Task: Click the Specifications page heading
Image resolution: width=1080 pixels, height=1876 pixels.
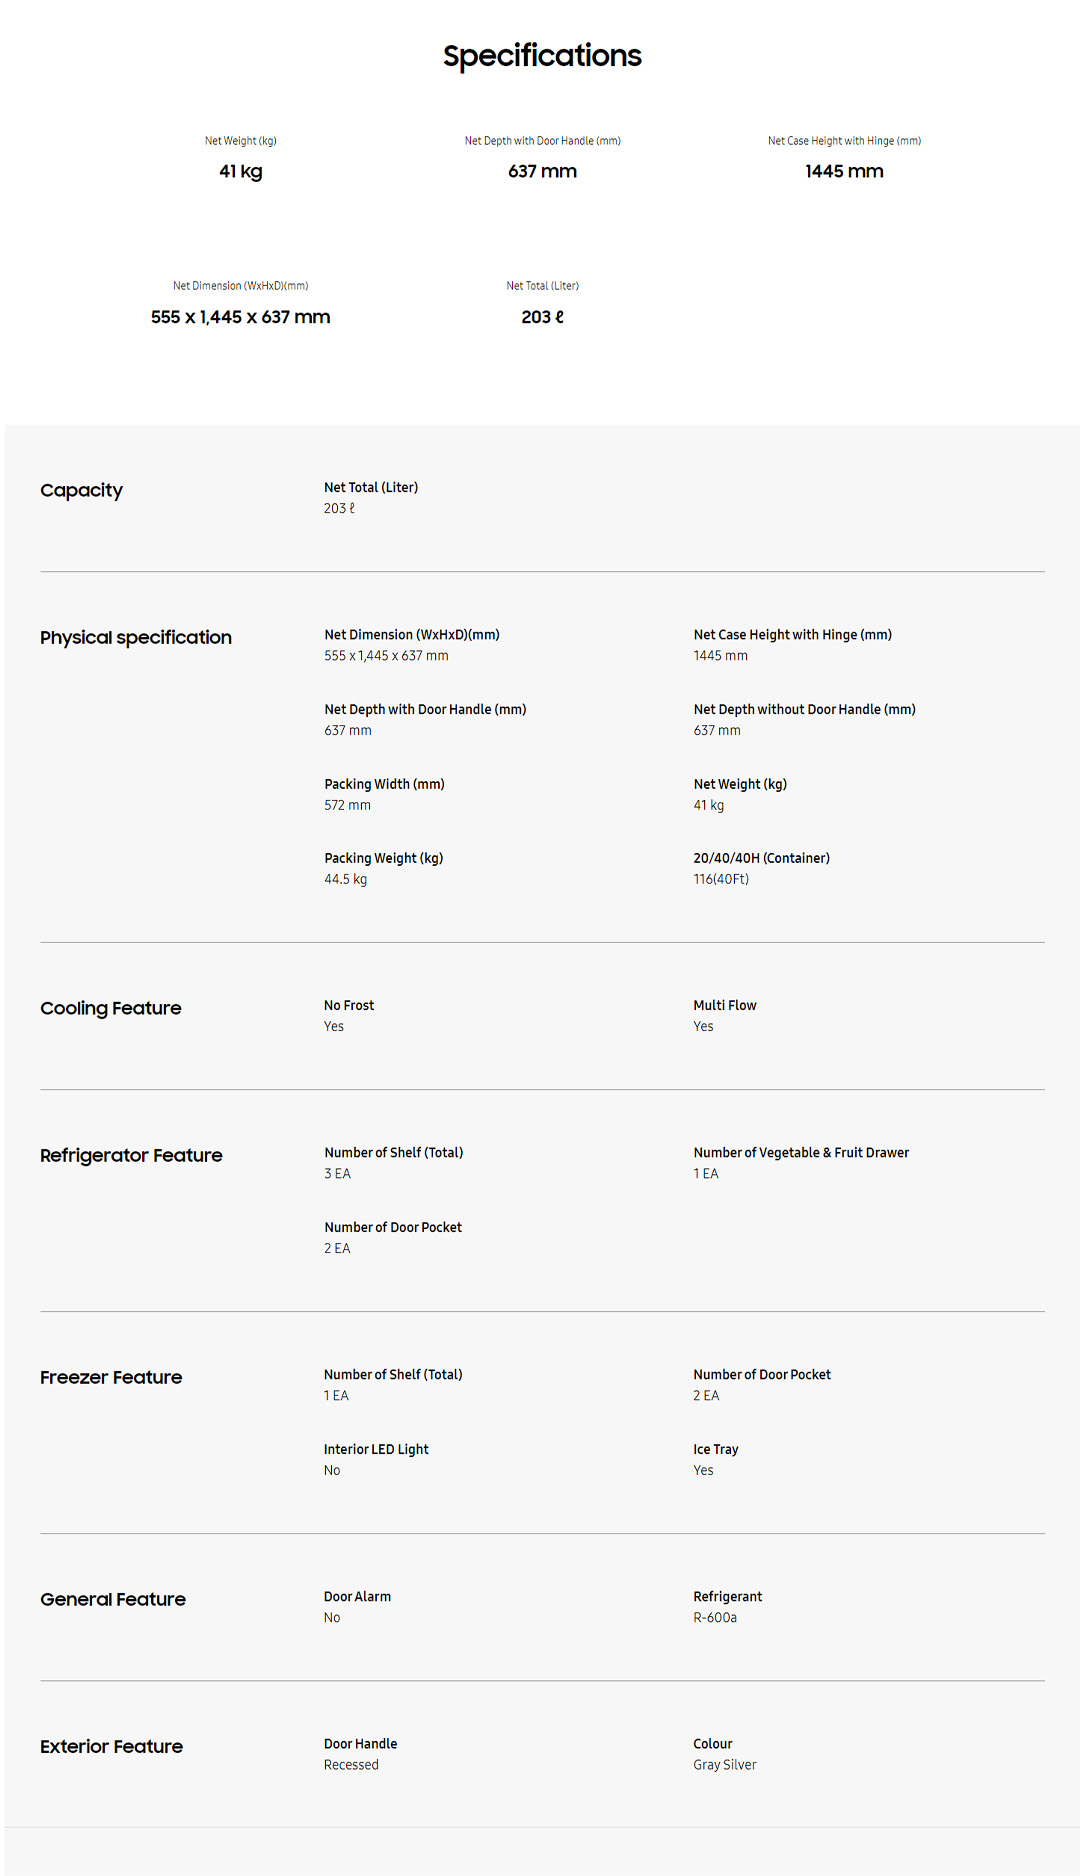Action: coord(542,56)
